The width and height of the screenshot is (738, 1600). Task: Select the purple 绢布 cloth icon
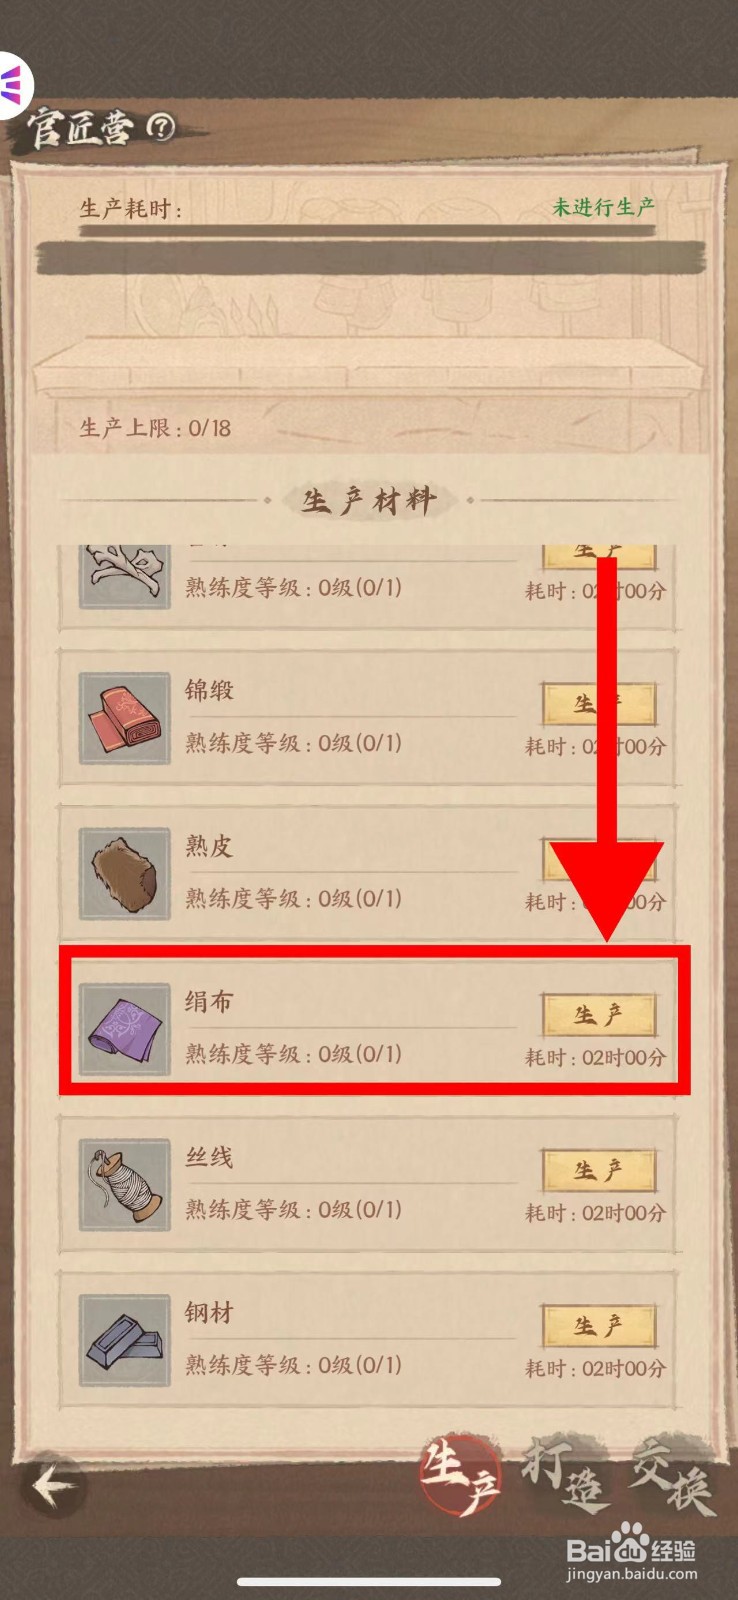tap(125, 1029)
